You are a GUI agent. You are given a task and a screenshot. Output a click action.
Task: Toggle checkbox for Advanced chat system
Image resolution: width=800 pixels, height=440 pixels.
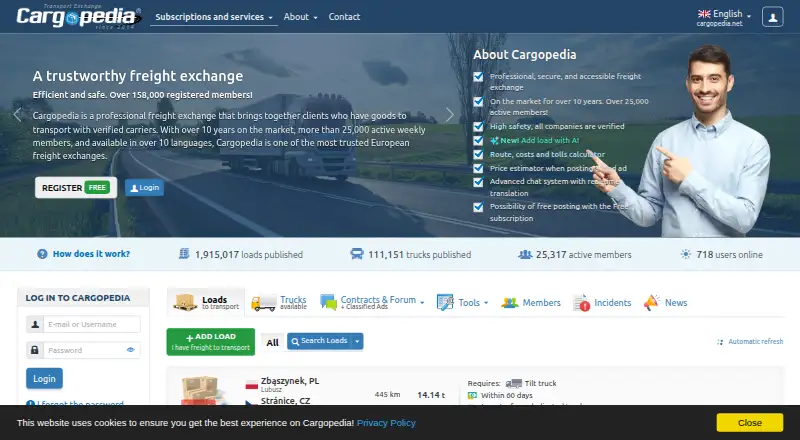[478, 182]
